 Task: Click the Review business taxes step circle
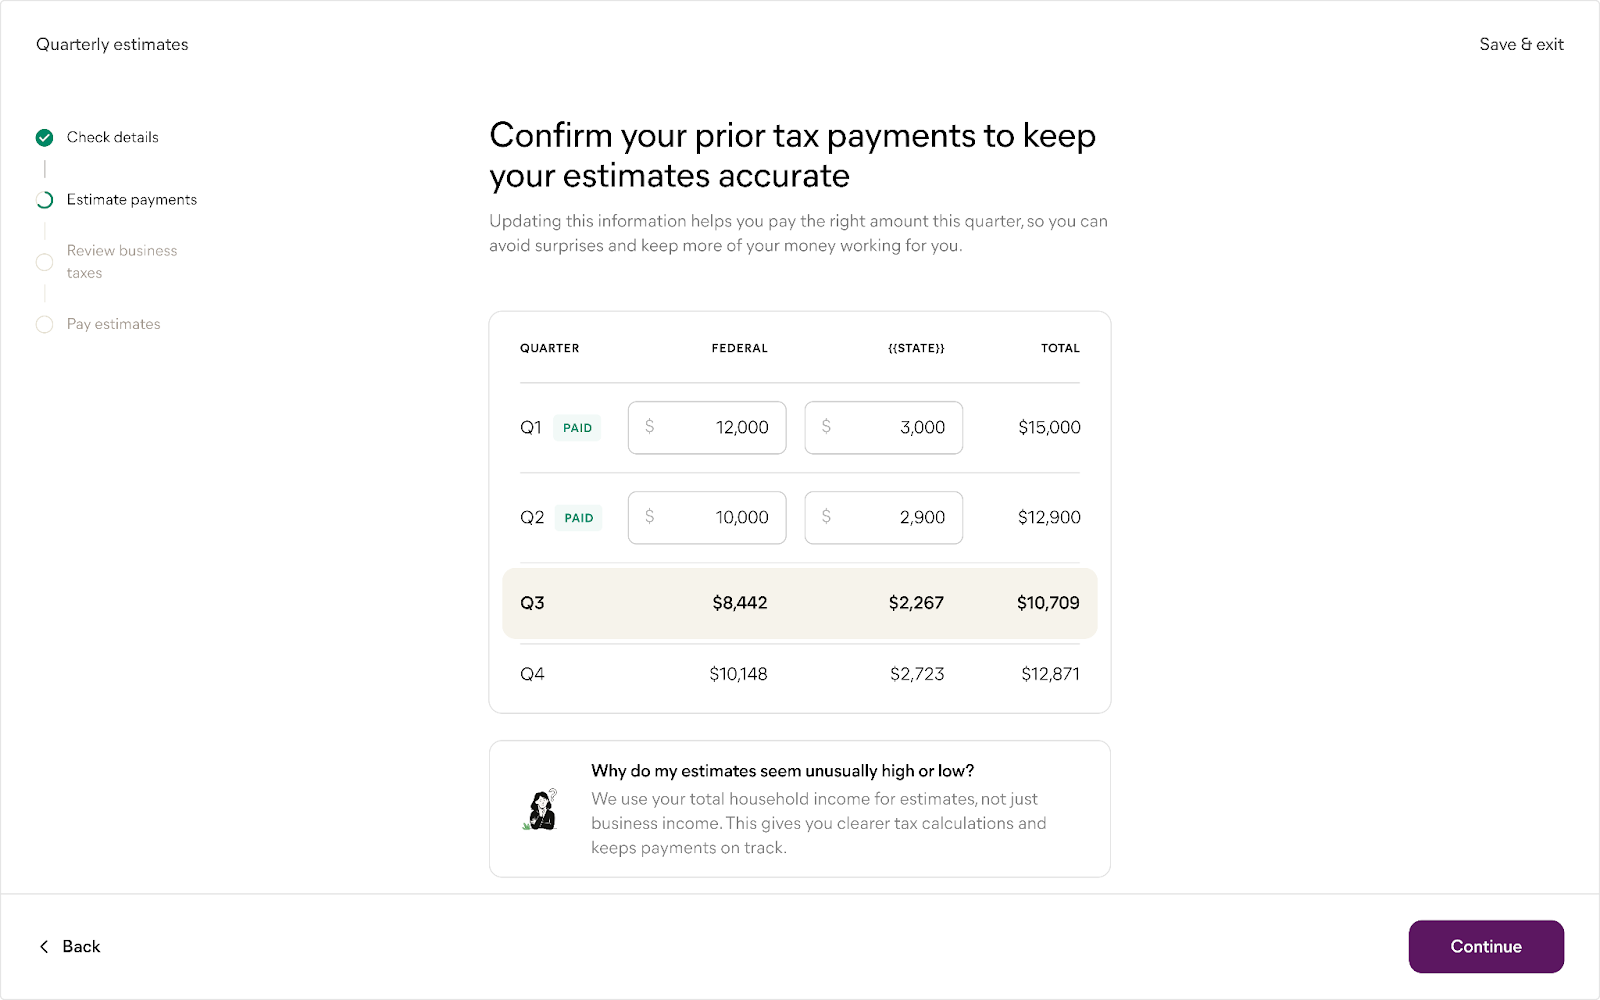tap(45, 262)
